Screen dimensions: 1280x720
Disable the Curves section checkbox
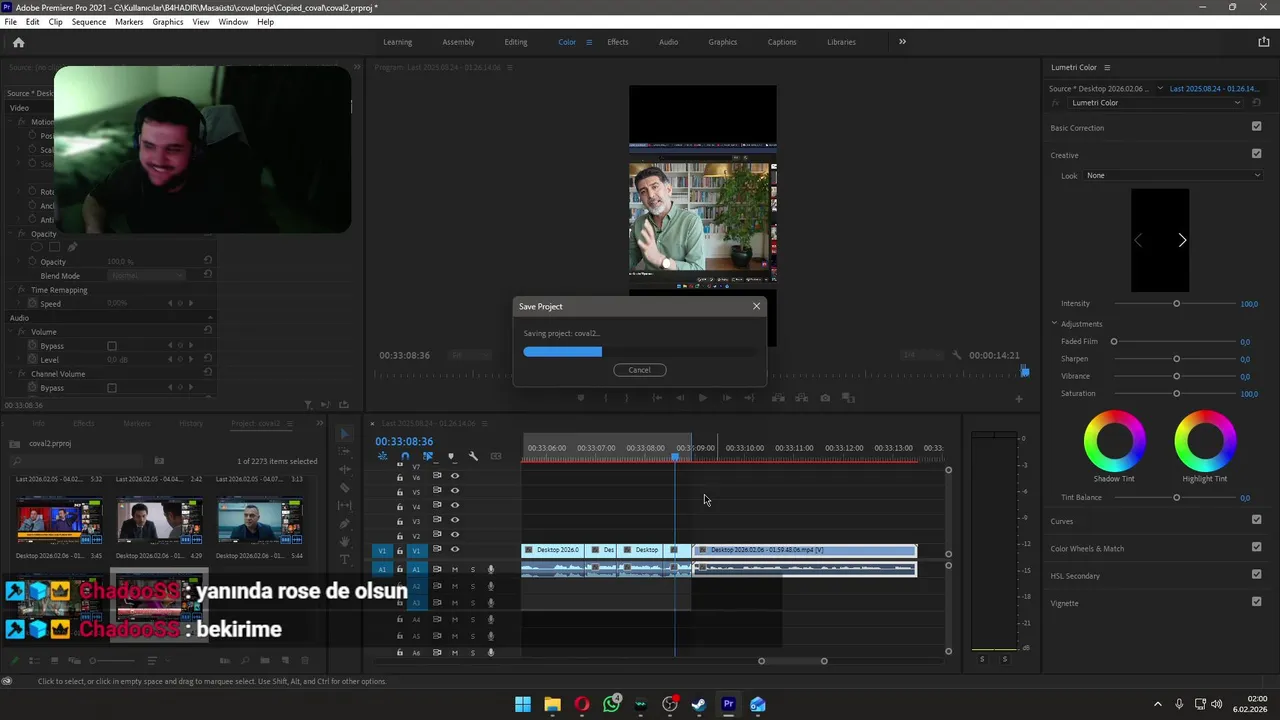tap(1257, 520)
